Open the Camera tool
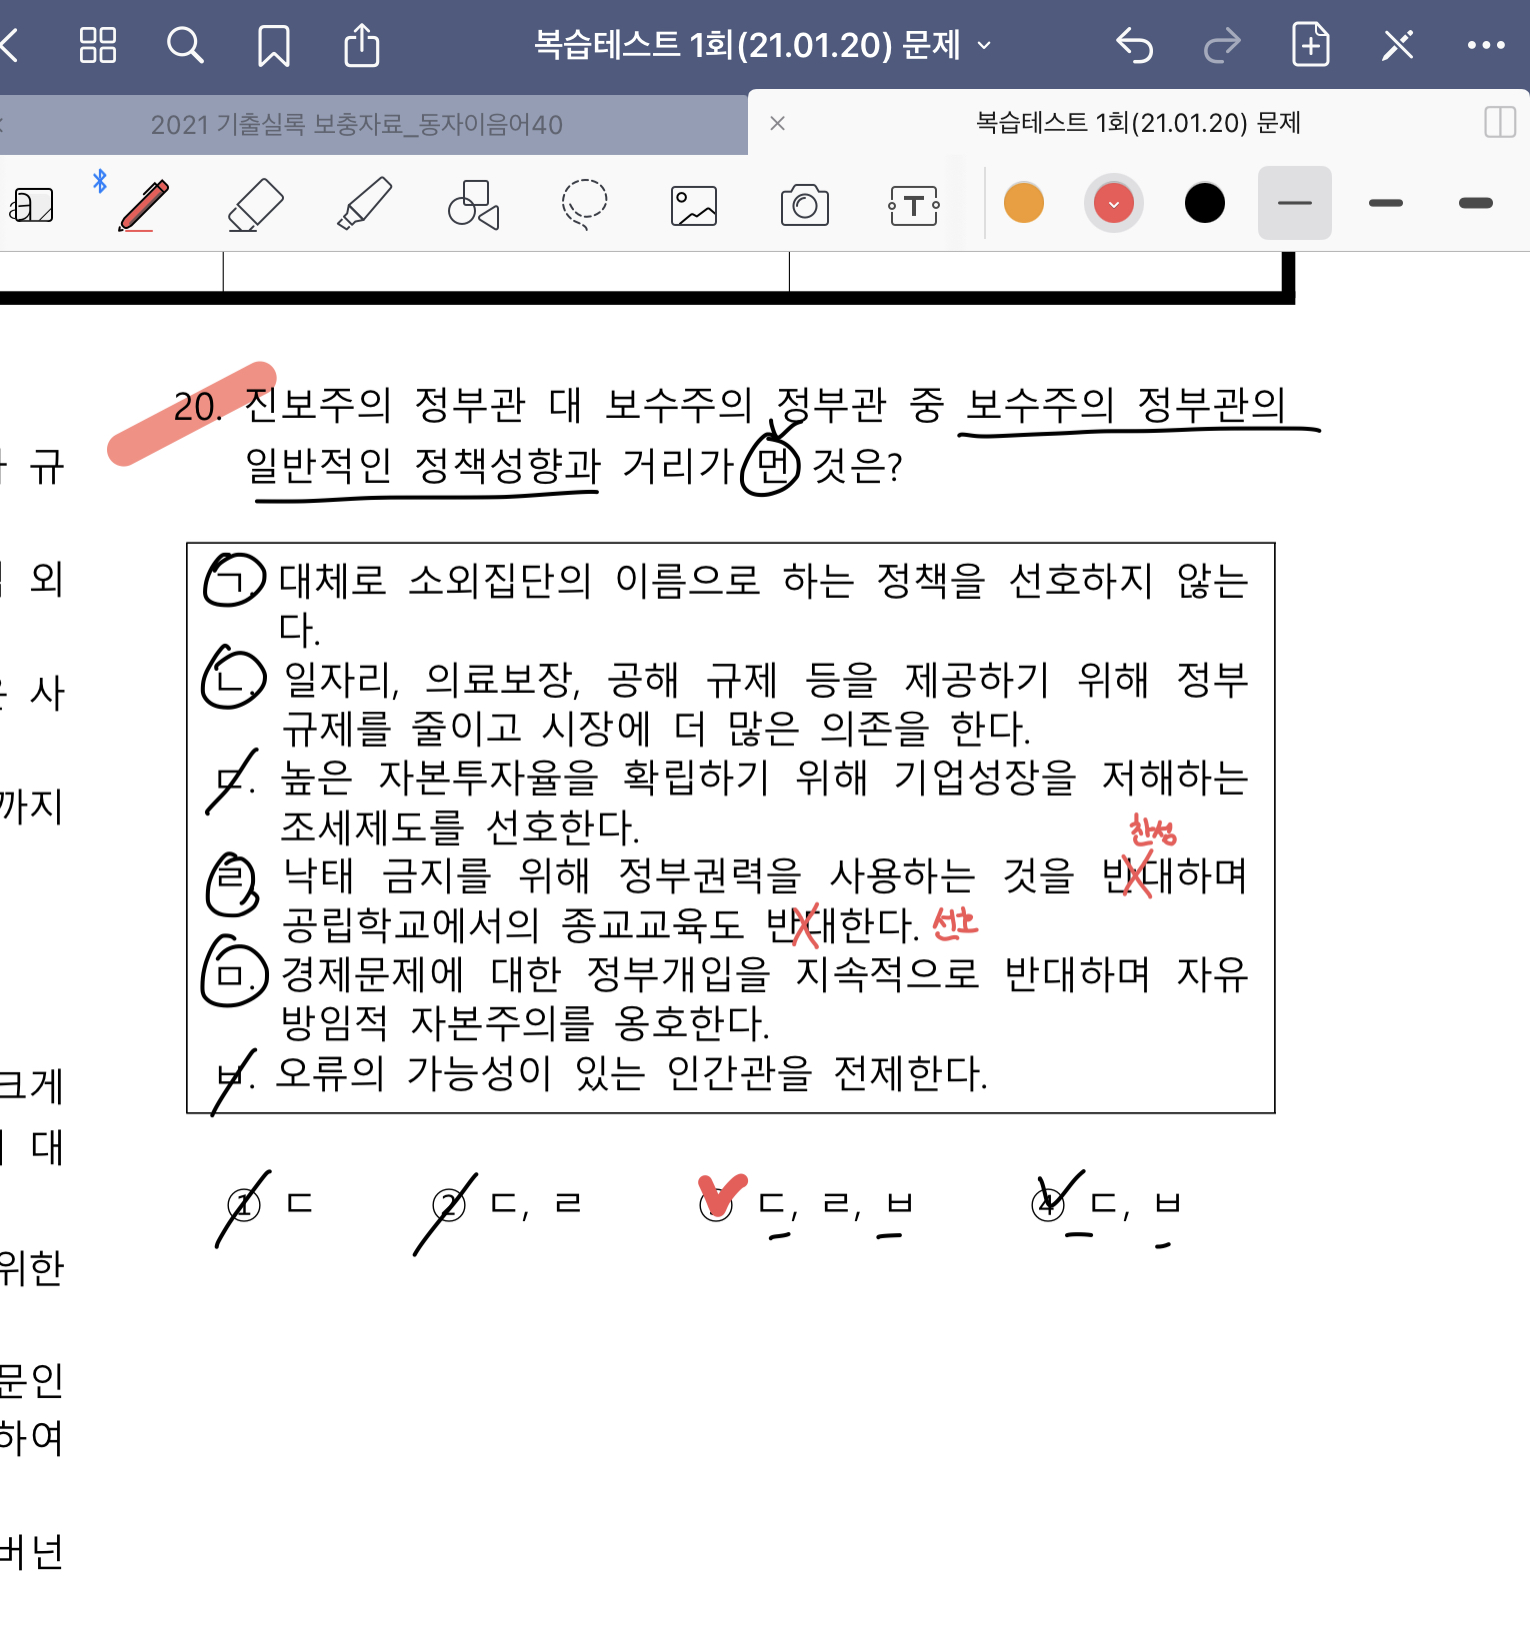Image resolution: width=1530 pixels, height=1628 pixels. [804, 205]
